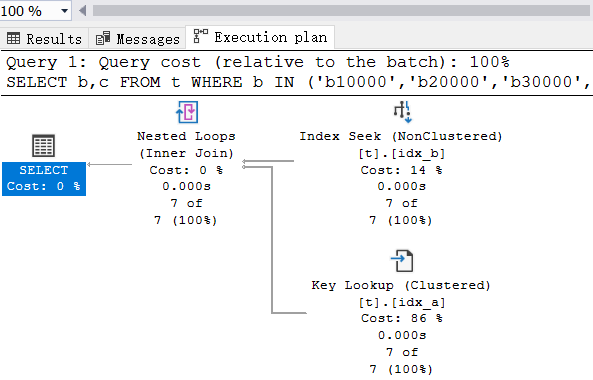Click the zoom percentage combo box text
Screen dimensions: 593x380
click(x=21, y=11)
